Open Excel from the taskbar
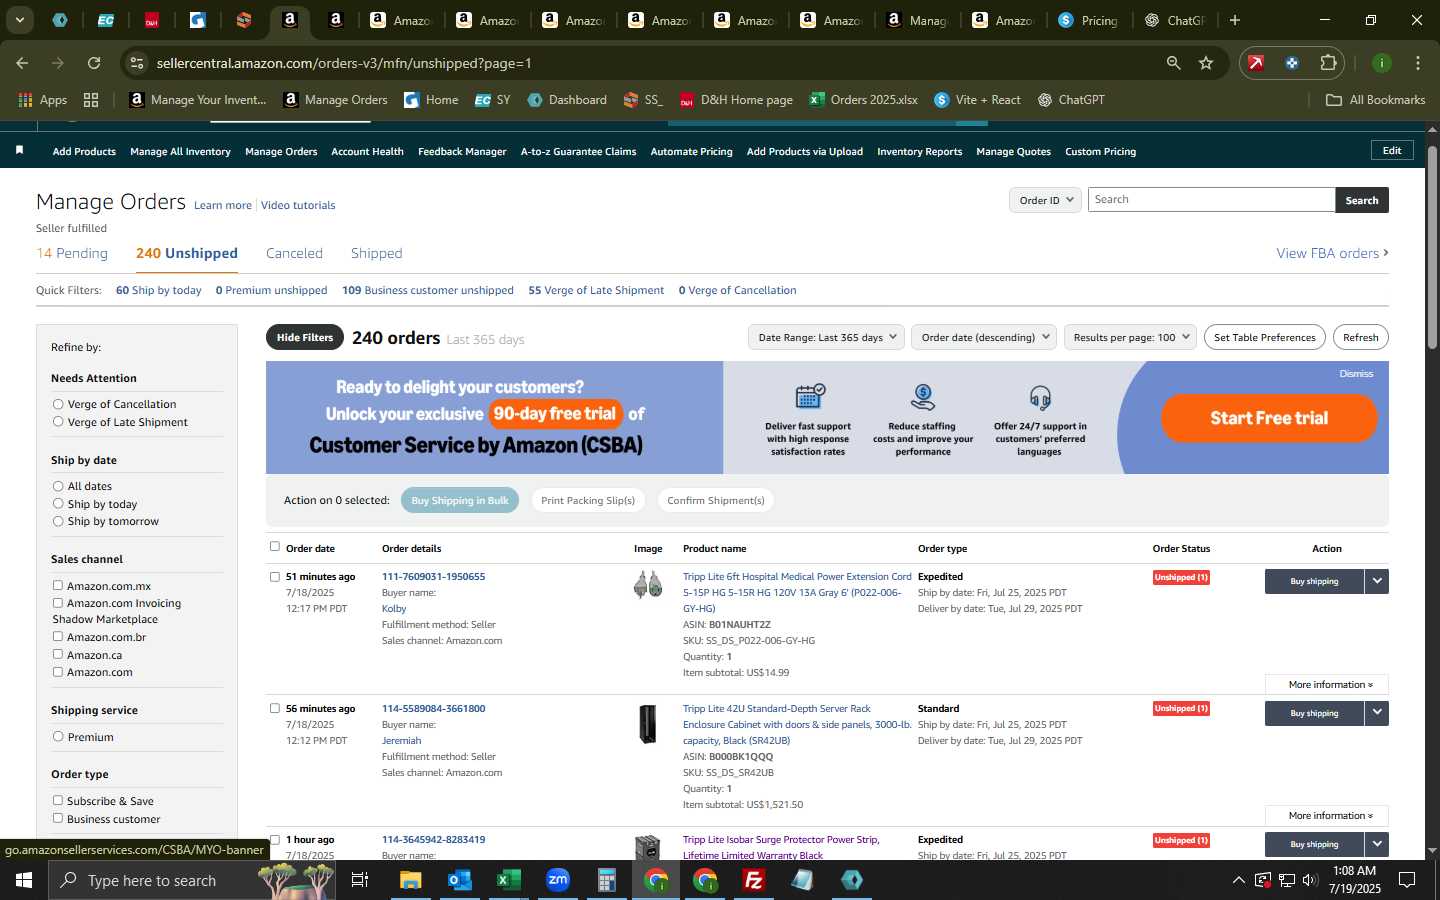Viewport: 1440px width, 900px height. (509, 880)
